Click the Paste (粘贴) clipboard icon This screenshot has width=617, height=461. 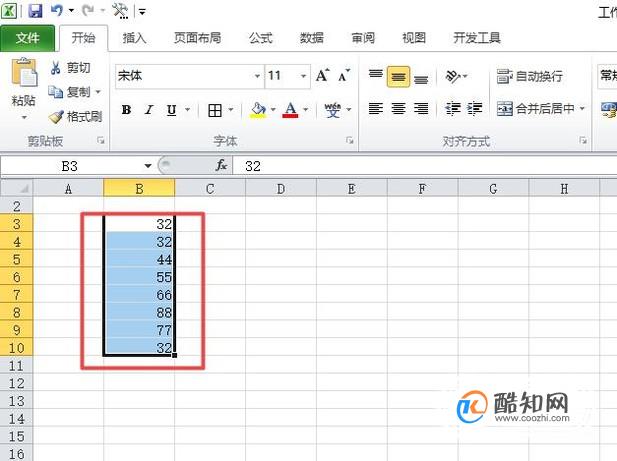(x=24, y=73)
